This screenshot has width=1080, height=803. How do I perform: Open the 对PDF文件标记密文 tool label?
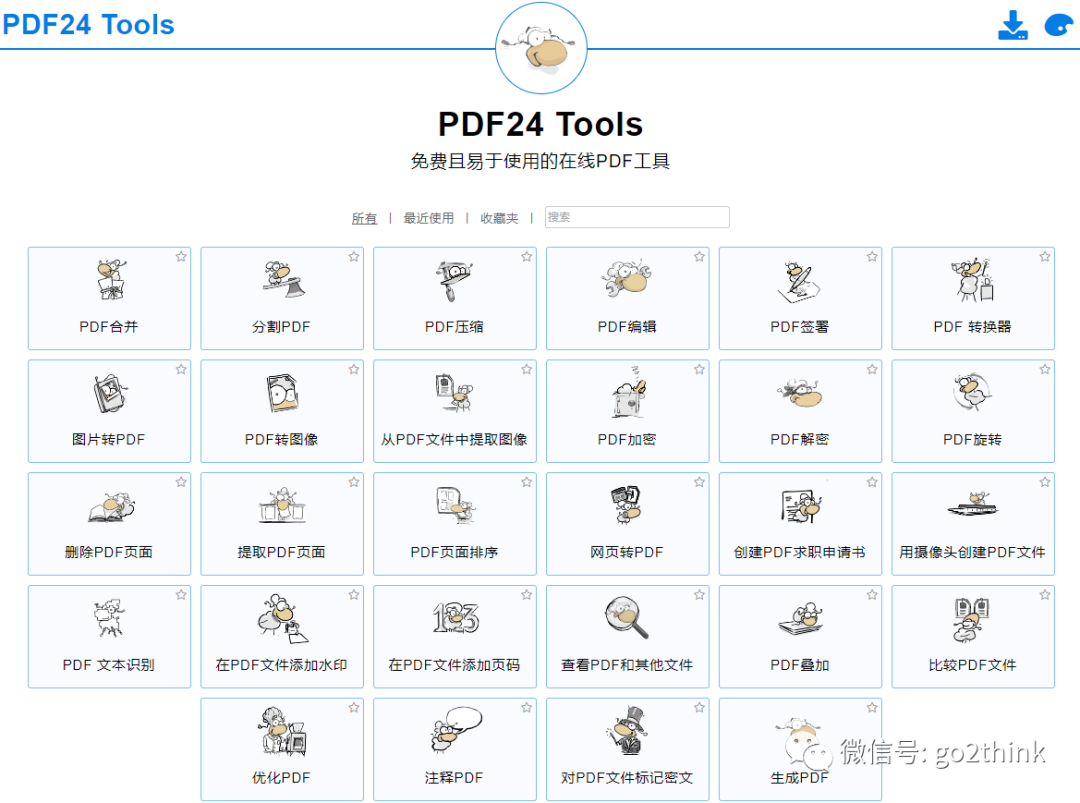point(627,778)
